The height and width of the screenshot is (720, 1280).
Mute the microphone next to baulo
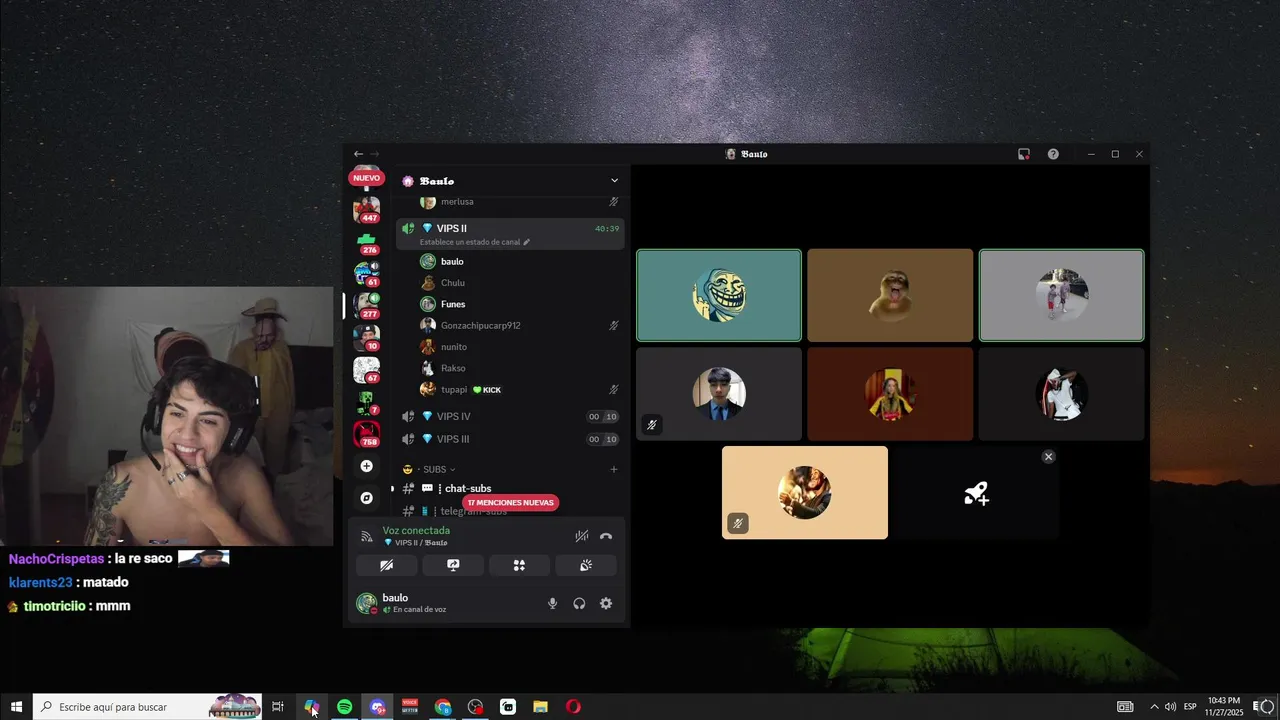[x=552, y=603]
